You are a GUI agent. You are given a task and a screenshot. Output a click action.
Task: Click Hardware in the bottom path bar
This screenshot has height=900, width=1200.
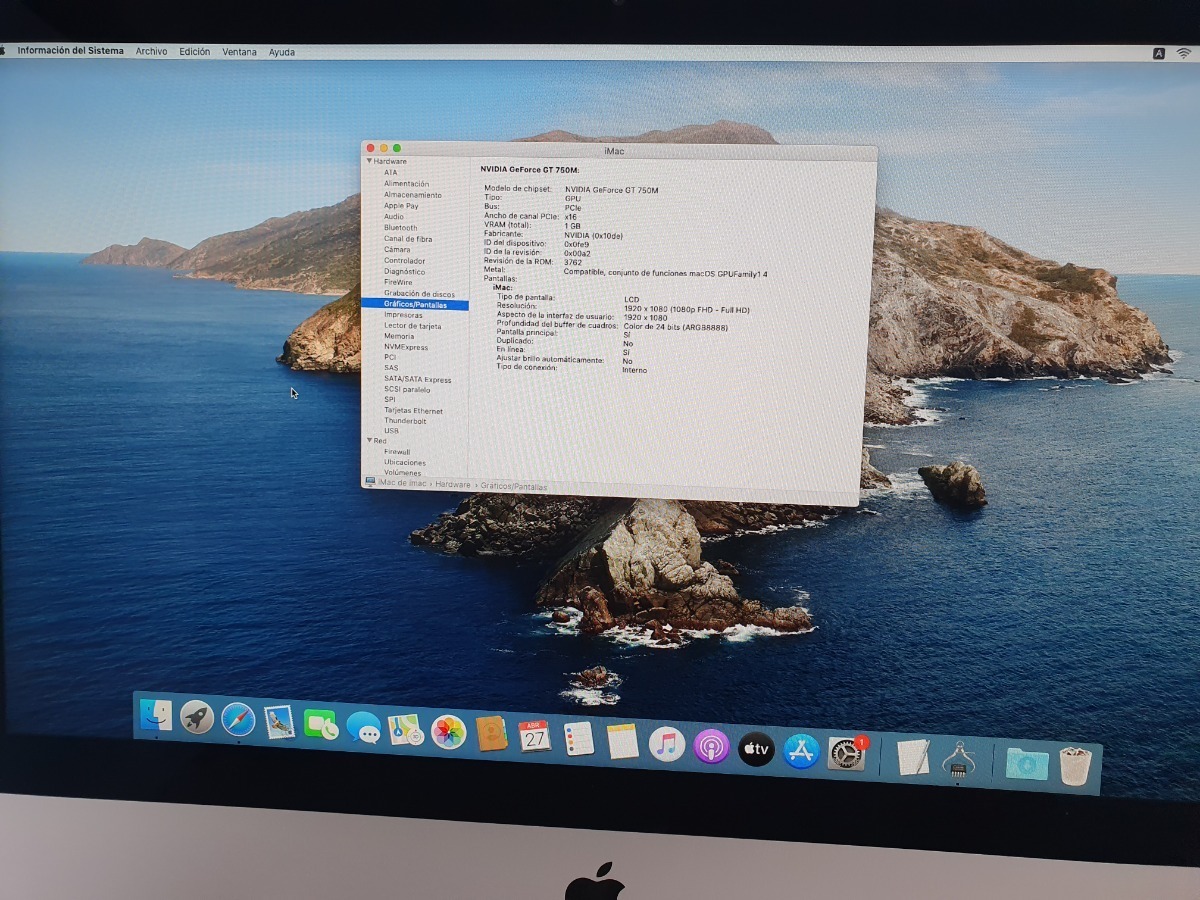[x=452, y=485]
